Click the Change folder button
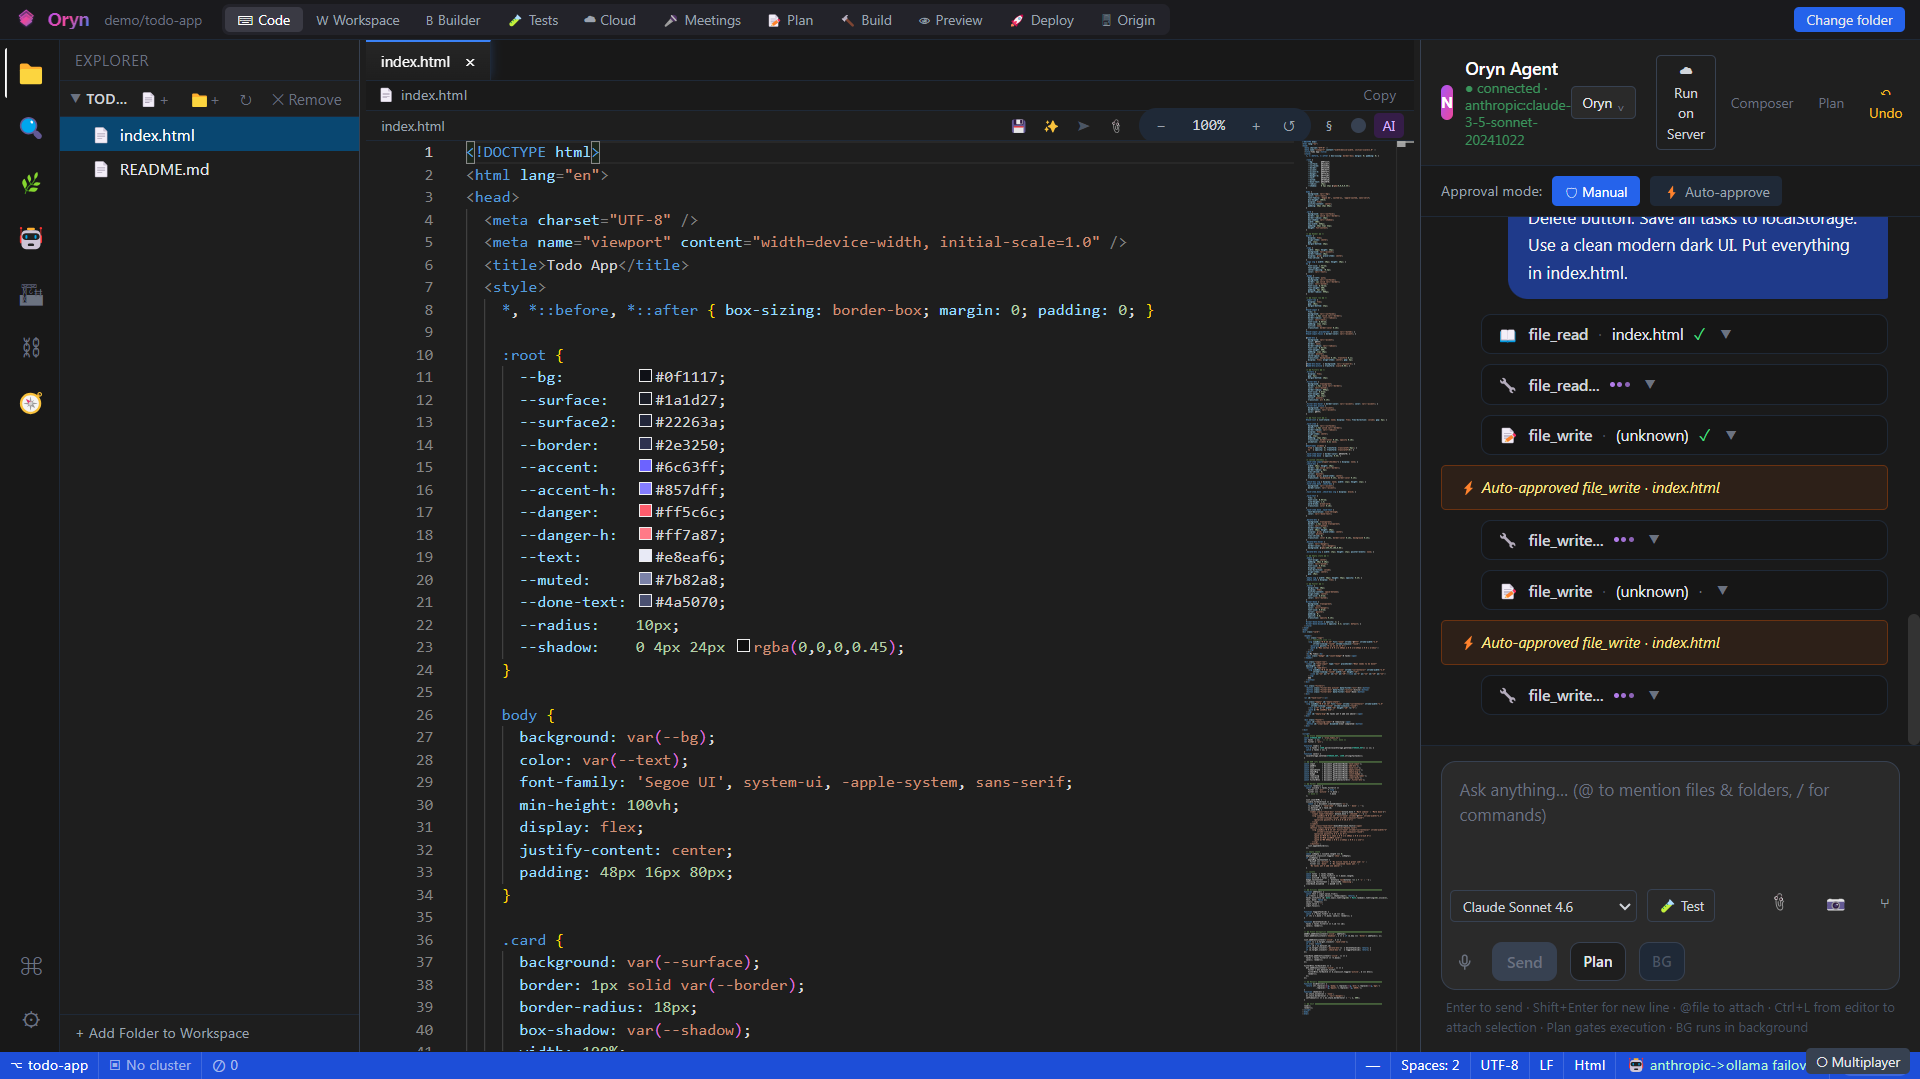 1848,20
